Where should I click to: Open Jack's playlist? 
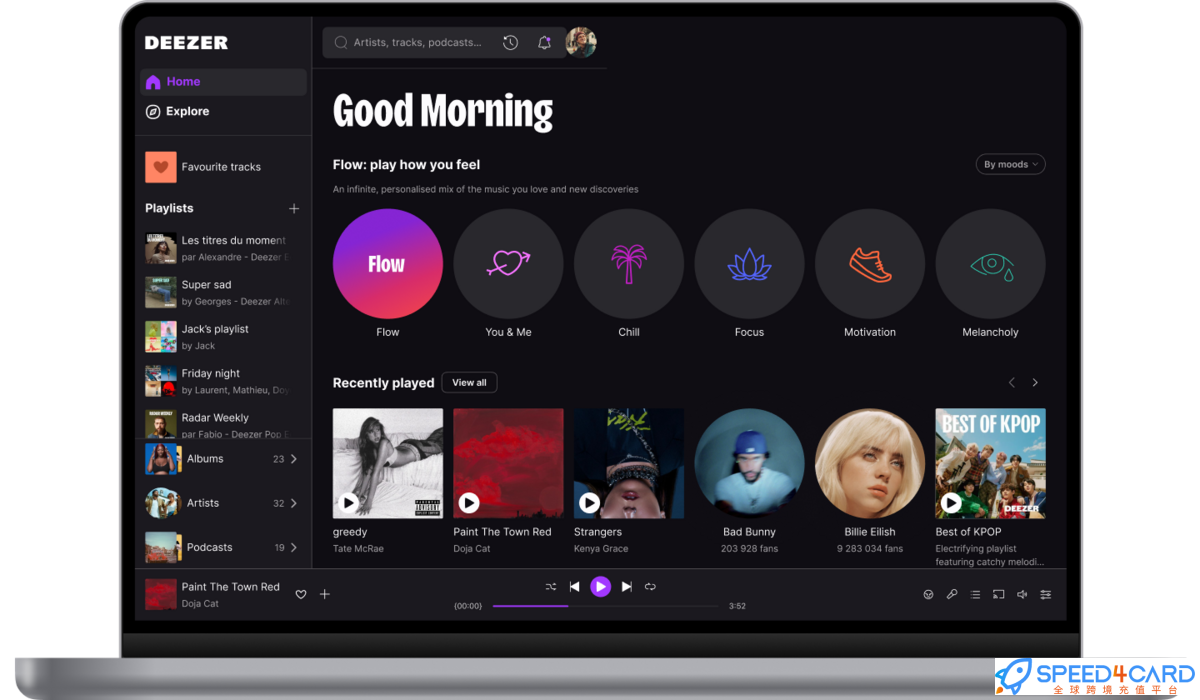[216, 337]
